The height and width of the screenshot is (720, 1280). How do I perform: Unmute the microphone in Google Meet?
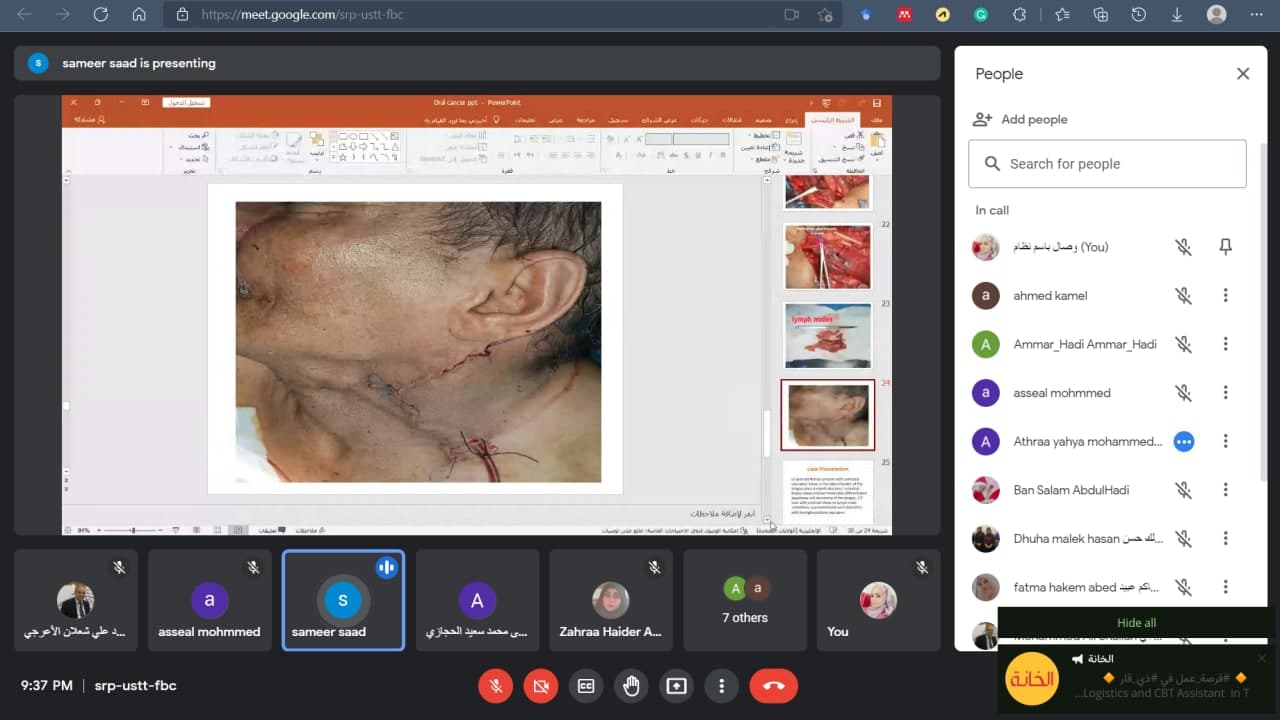[x=495, y=686]
